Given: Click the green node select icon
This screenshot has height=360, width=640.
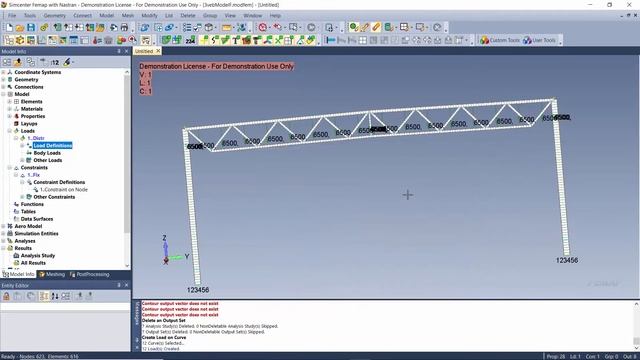Looking at the screenshot, I should pyautogui.click(x=353, y=28).
